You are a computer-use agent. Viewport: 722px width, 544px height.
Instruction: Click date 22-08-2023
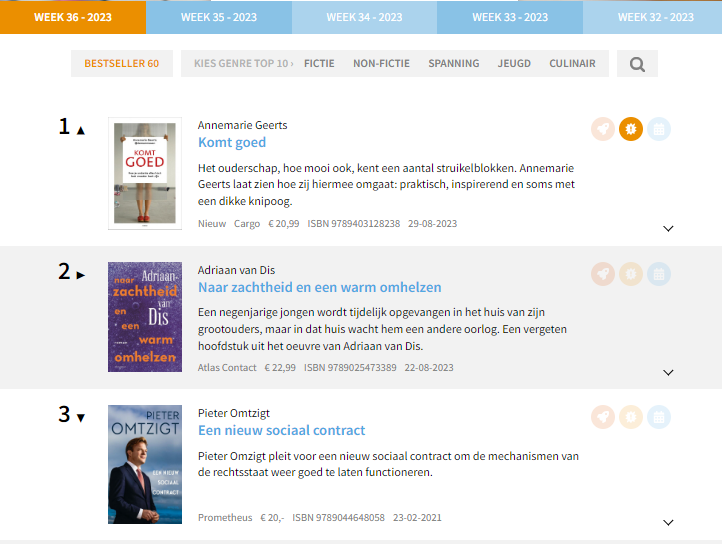click(x=429, y=368)
